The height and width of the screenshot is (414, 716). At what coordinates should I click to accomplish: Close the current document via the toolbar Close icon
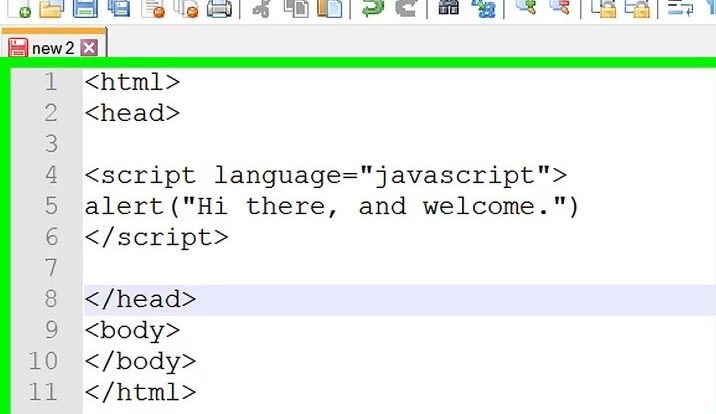(153, 8)
